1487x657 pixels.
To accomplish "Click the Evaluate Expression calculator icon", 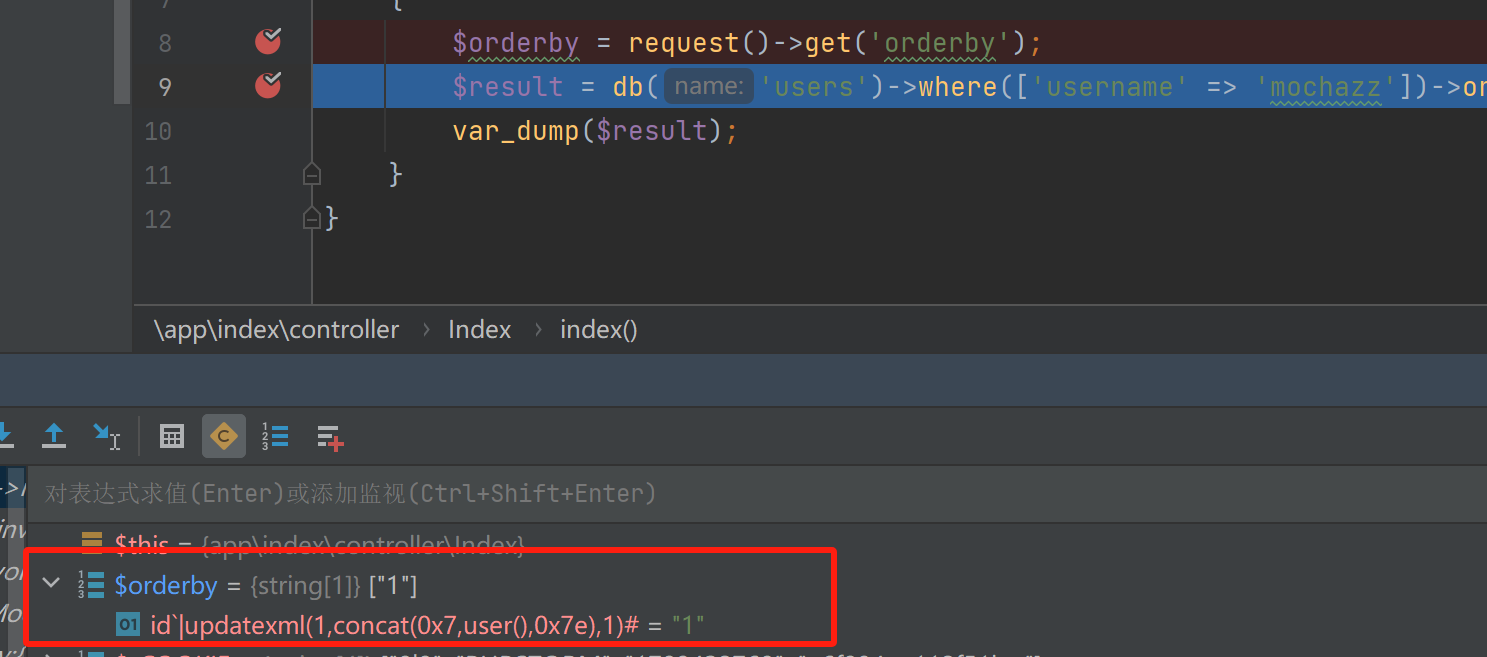I will tap(172, 436).
